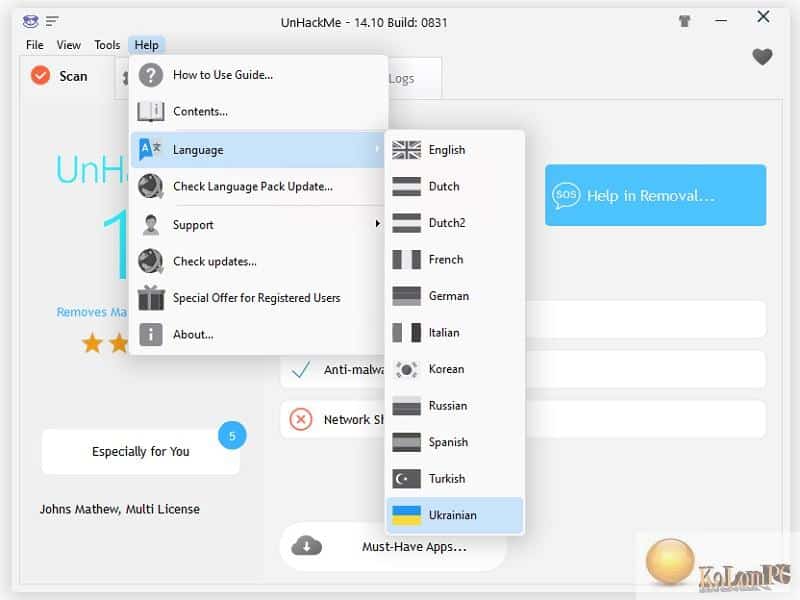The image size is (800, 600).
Task: Switch to the Scan tab
Action: click(x=67, y=77)
